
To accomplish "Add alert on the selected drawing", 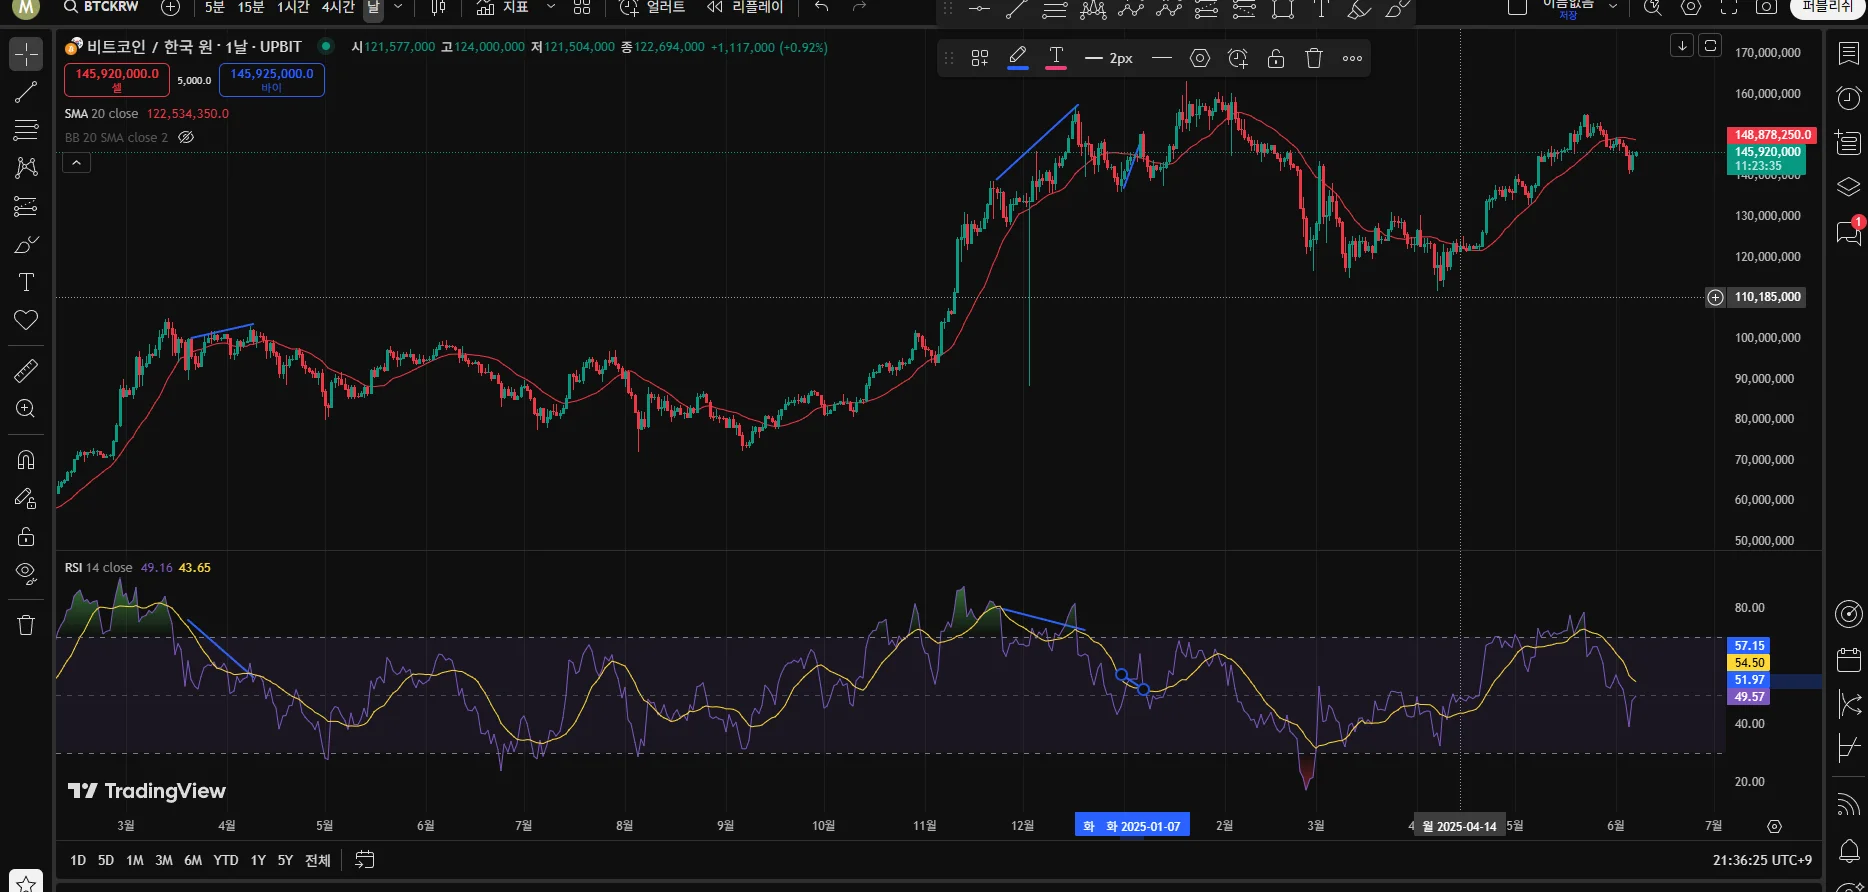I will point(1238,59).
